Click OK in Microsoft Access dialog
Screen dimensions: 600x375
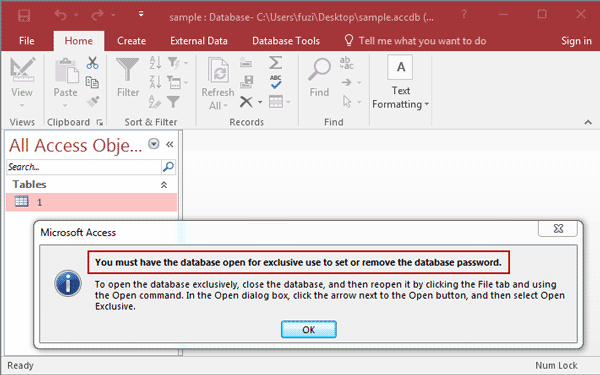[309, 329]
